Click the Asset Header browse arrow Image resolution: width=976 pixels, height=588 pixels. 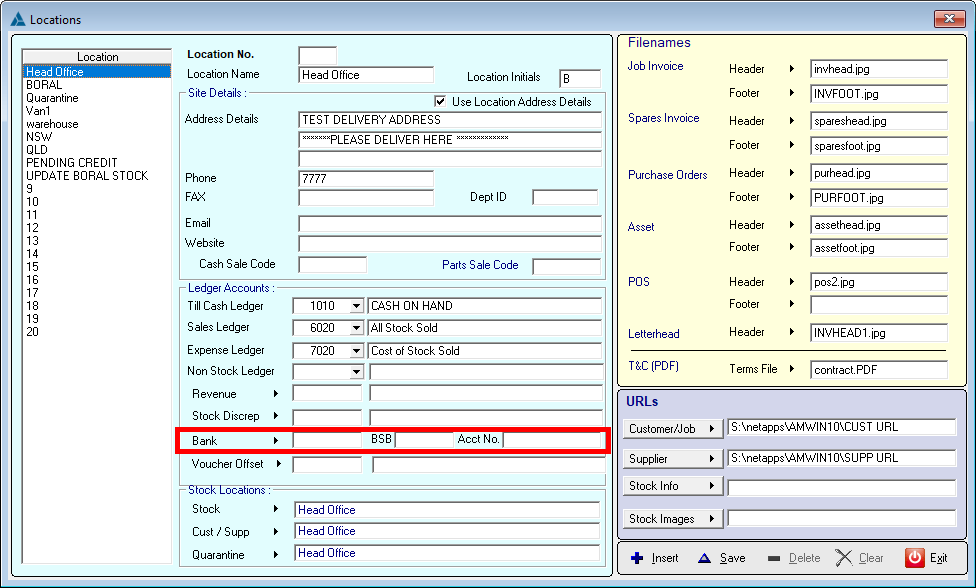792,225
